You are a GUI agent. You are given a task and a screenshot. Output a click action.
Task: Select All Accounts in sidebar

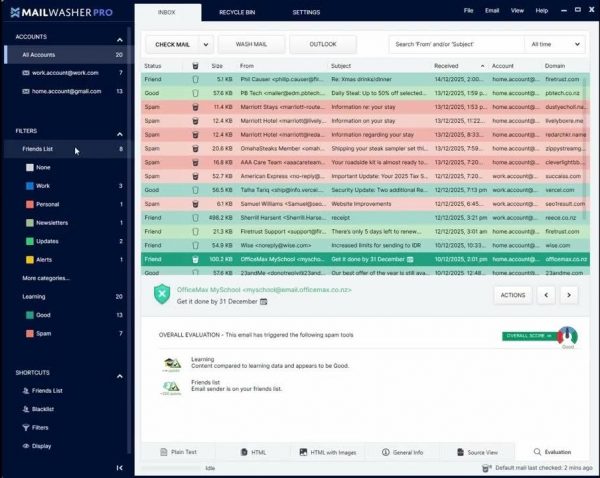click(x=69, y=55)
